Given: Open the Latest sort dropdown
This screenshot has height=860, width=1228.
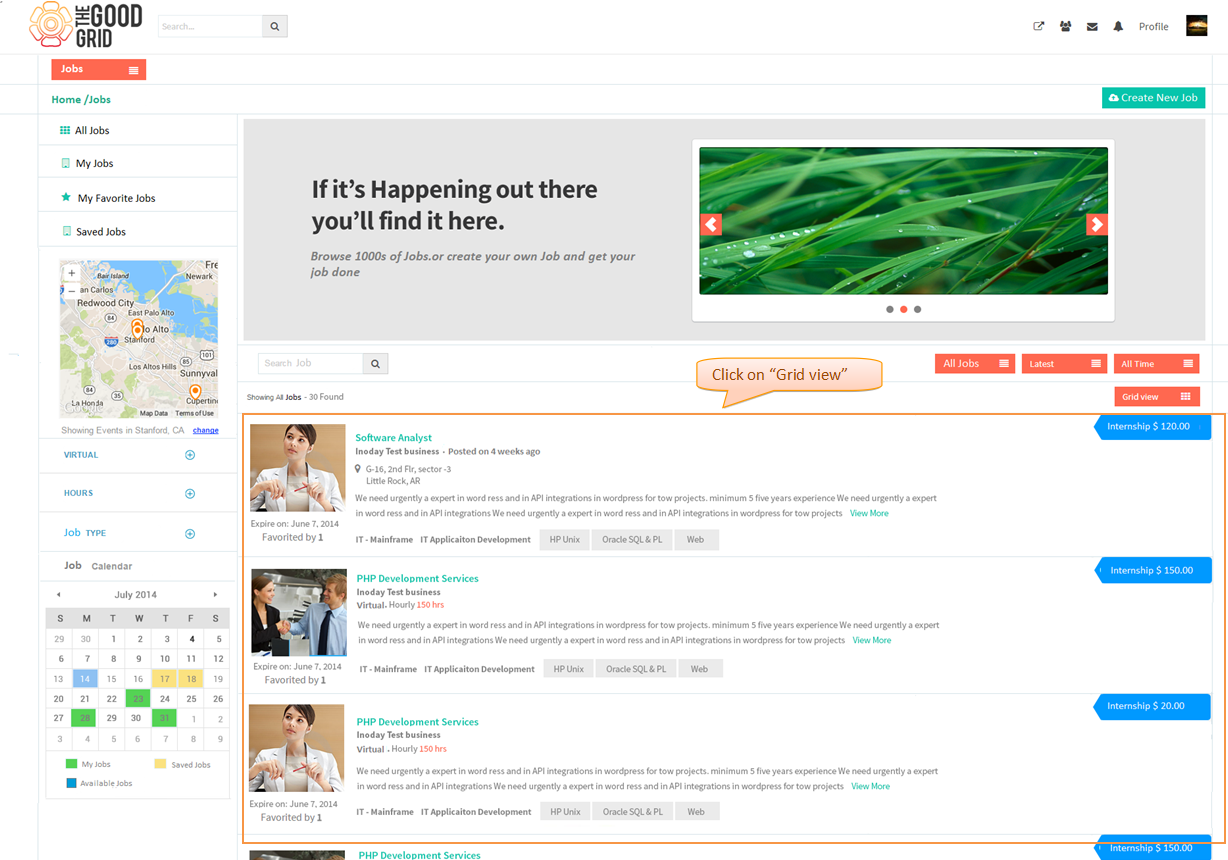Looking at the screenshot, I should tap(1064, 363).
